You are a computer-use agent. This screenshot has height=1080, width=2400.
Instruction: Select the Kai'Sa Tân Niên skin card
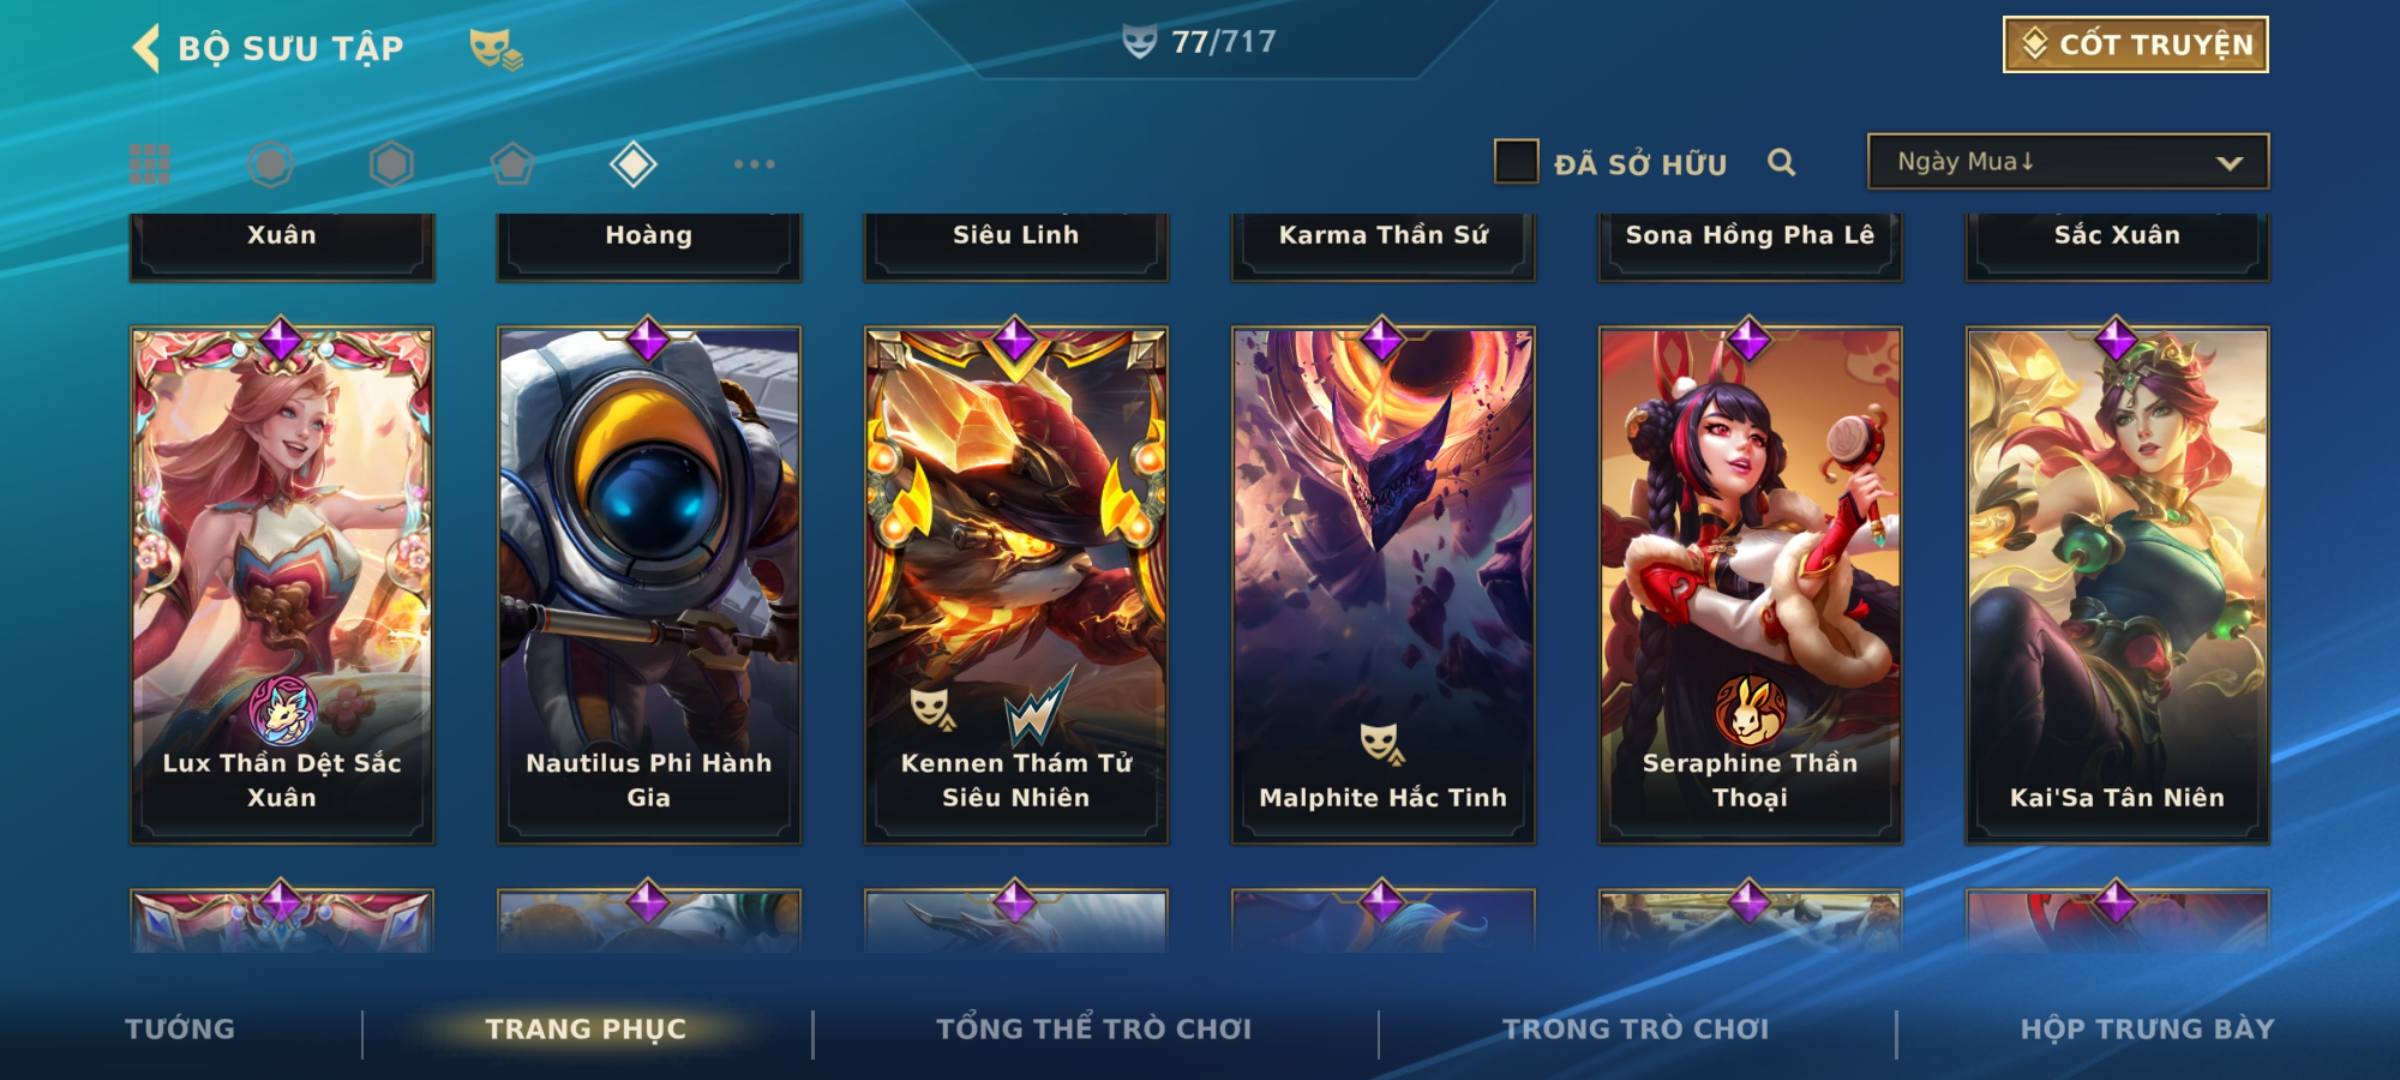tap(2117, 586)
